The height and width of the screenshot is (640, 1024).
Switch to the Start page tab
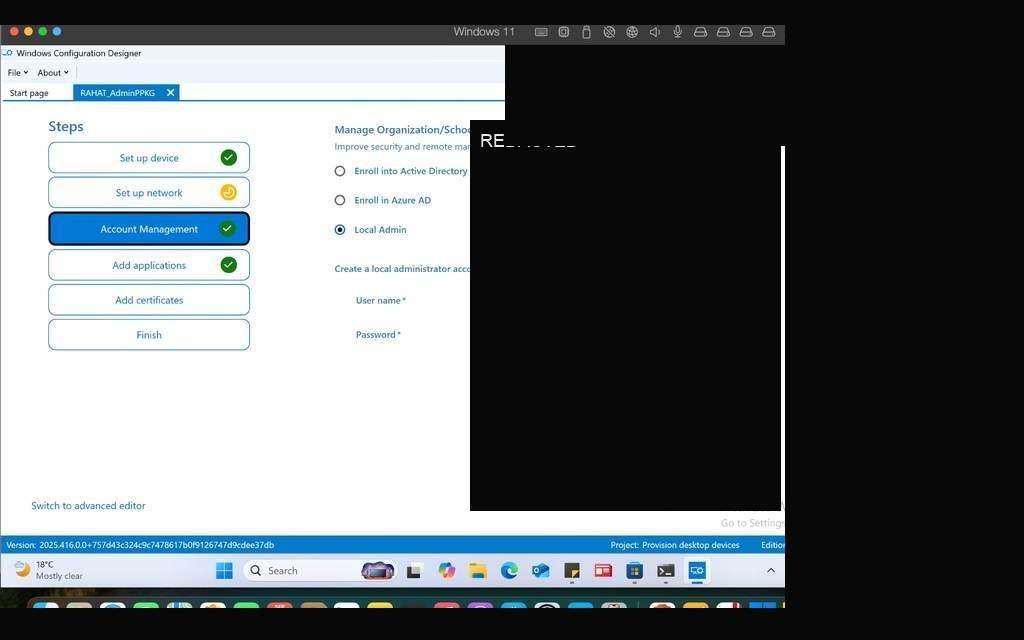pyautogui.click(x=29, y=93)
